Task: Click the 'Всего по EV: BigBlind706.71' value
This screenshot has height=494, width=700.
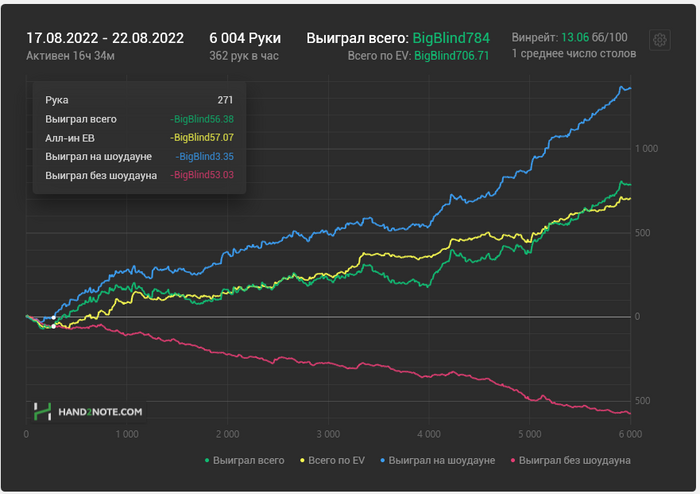Action: pos(418,56)
